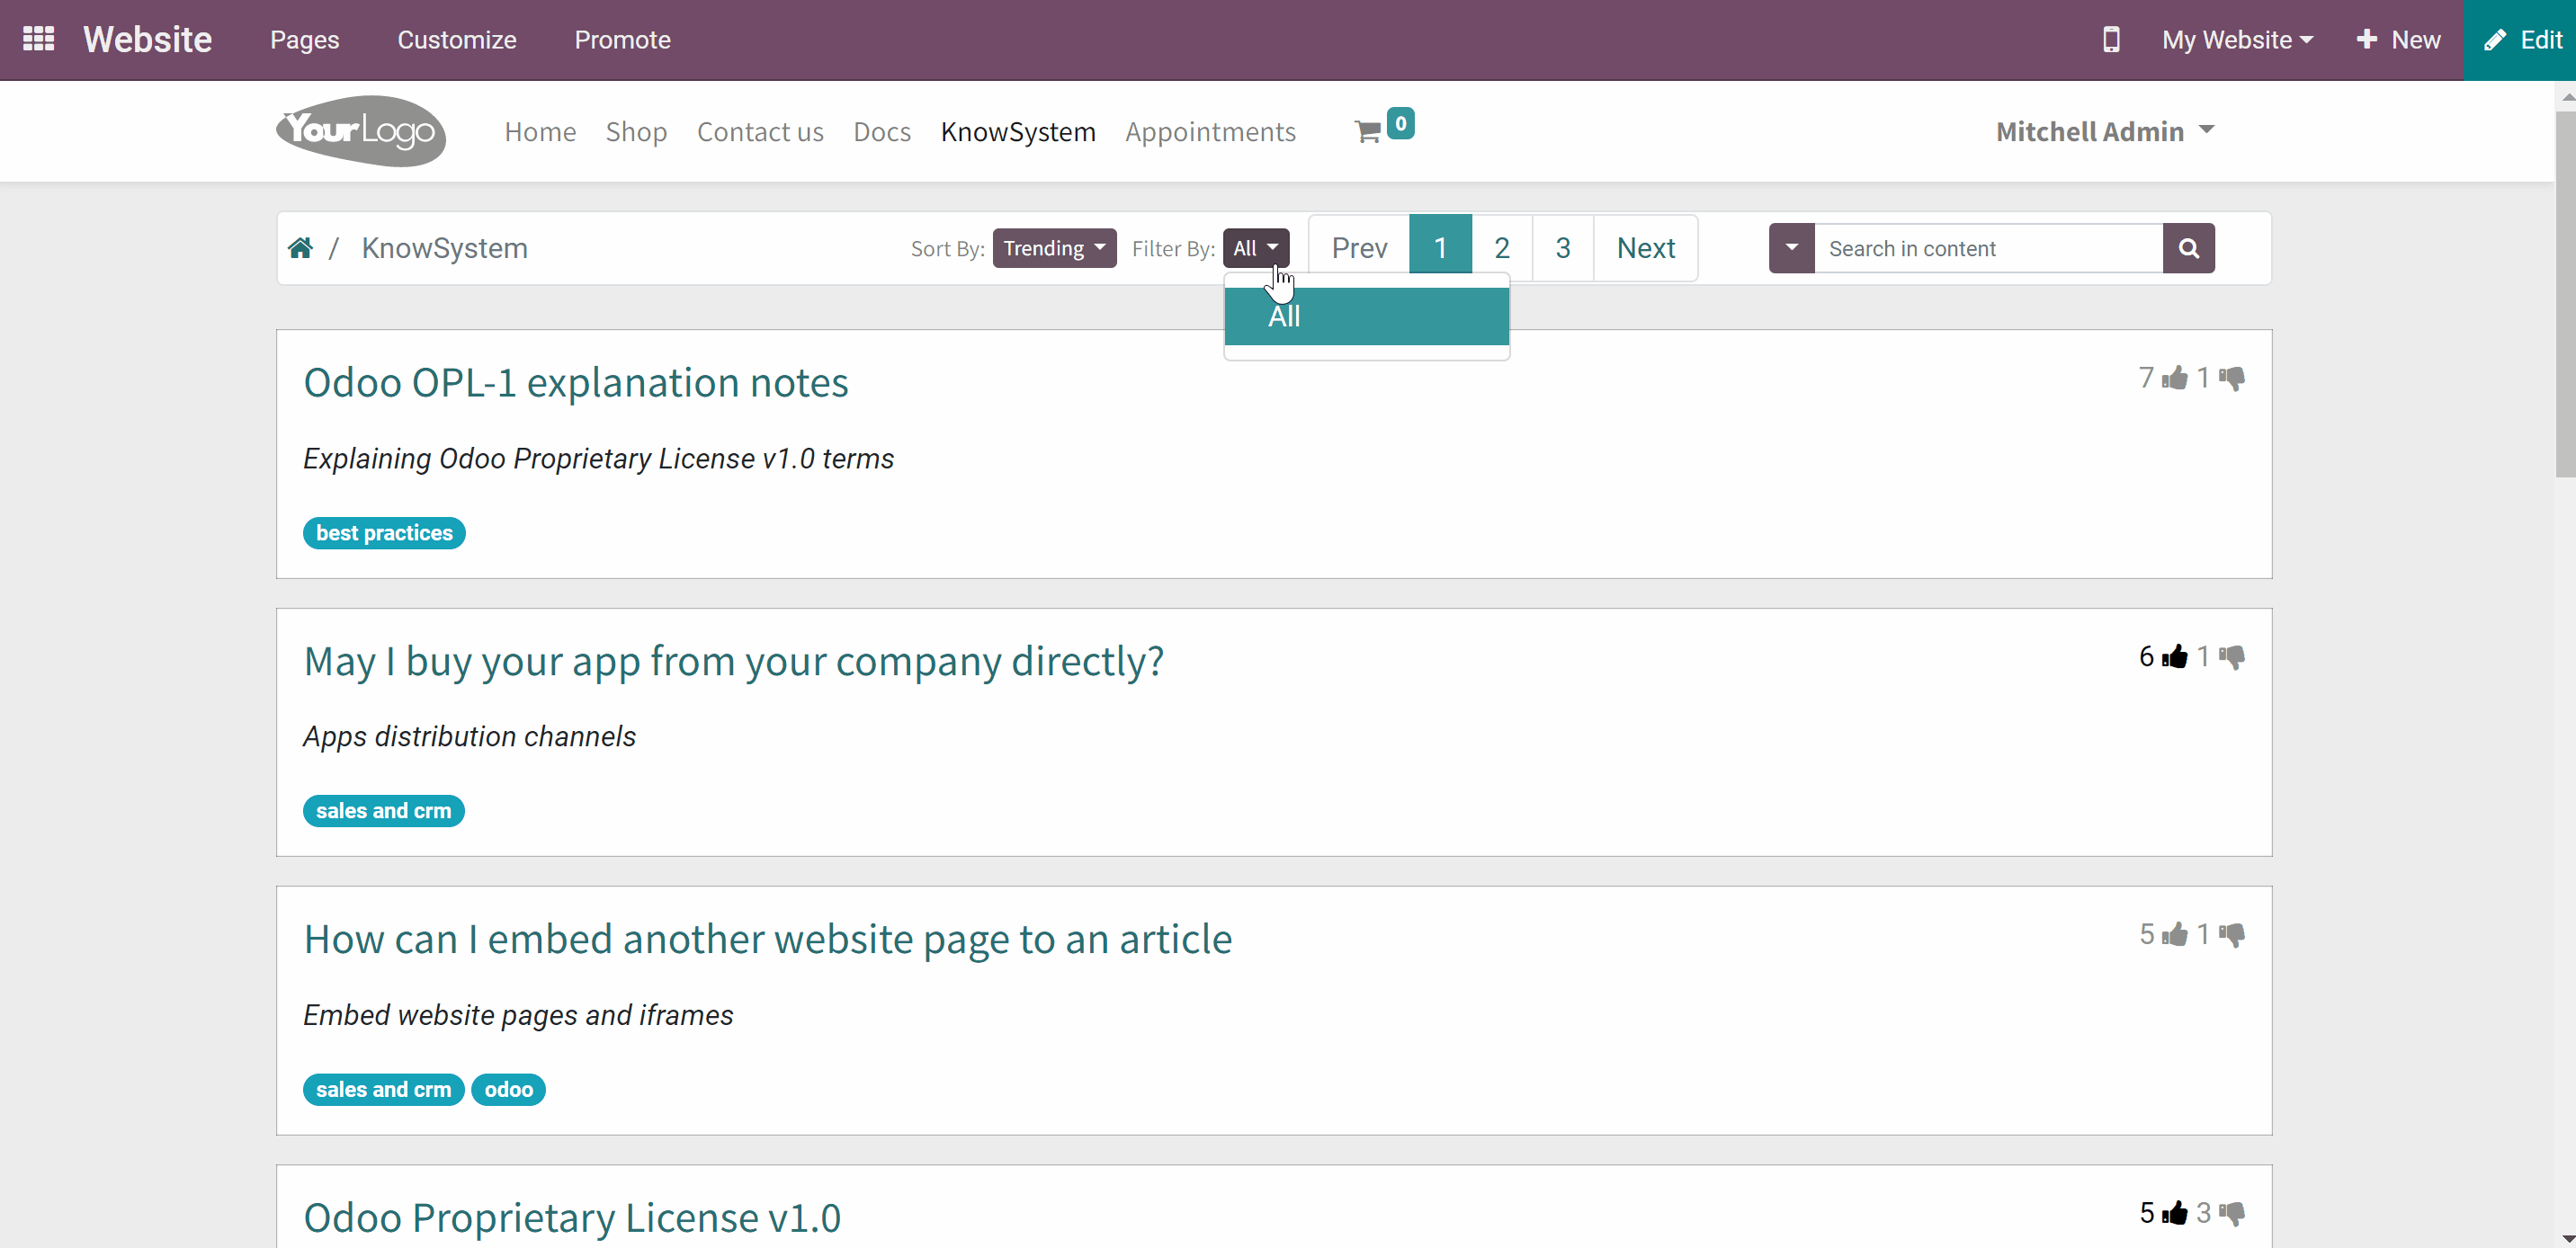Select page 1 in pagination
This screenshot has width=2576, height=1248.
[1440, 248]
